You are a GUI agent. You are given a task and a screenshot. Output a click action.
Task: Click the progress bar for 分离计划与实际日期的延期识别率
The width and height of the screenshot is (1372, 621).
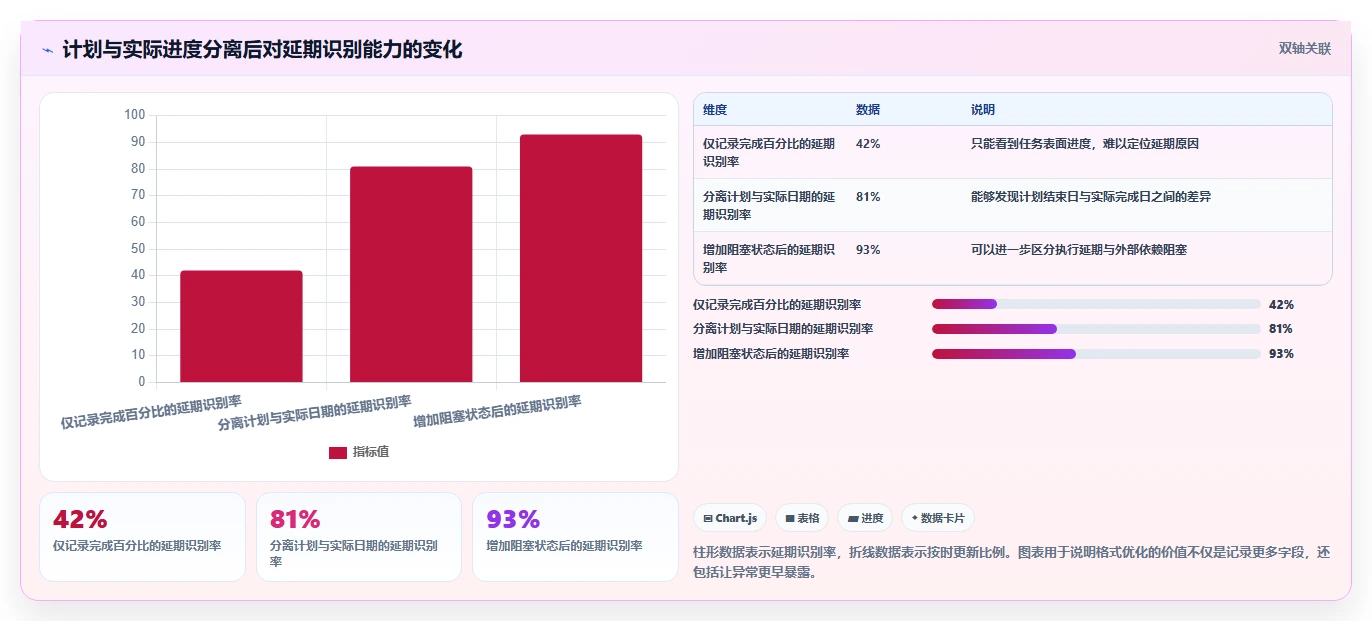tap(1096, 329)
